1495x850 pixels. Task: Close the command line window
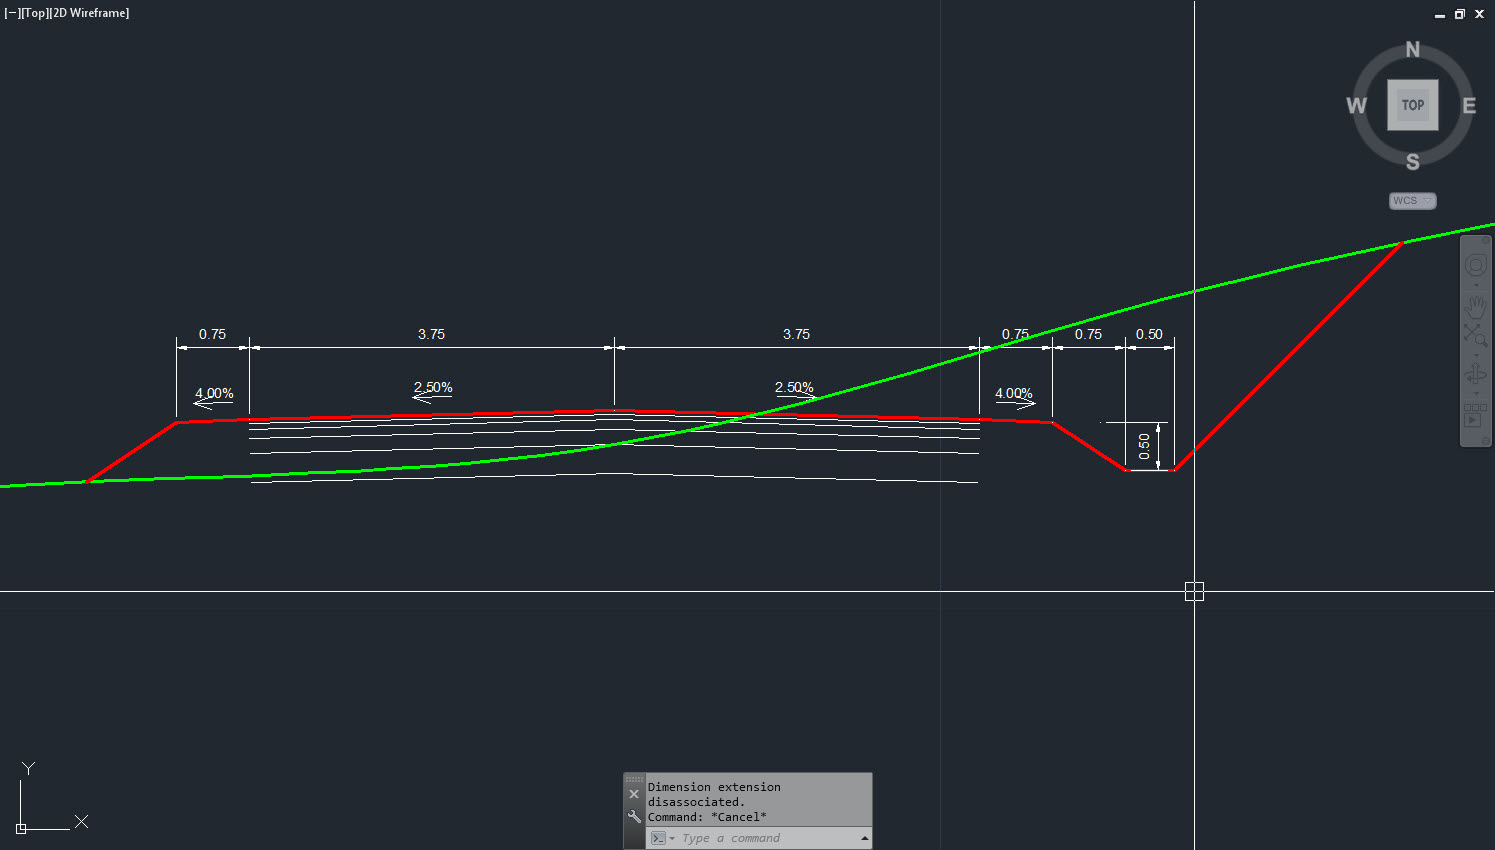point(634,794)
